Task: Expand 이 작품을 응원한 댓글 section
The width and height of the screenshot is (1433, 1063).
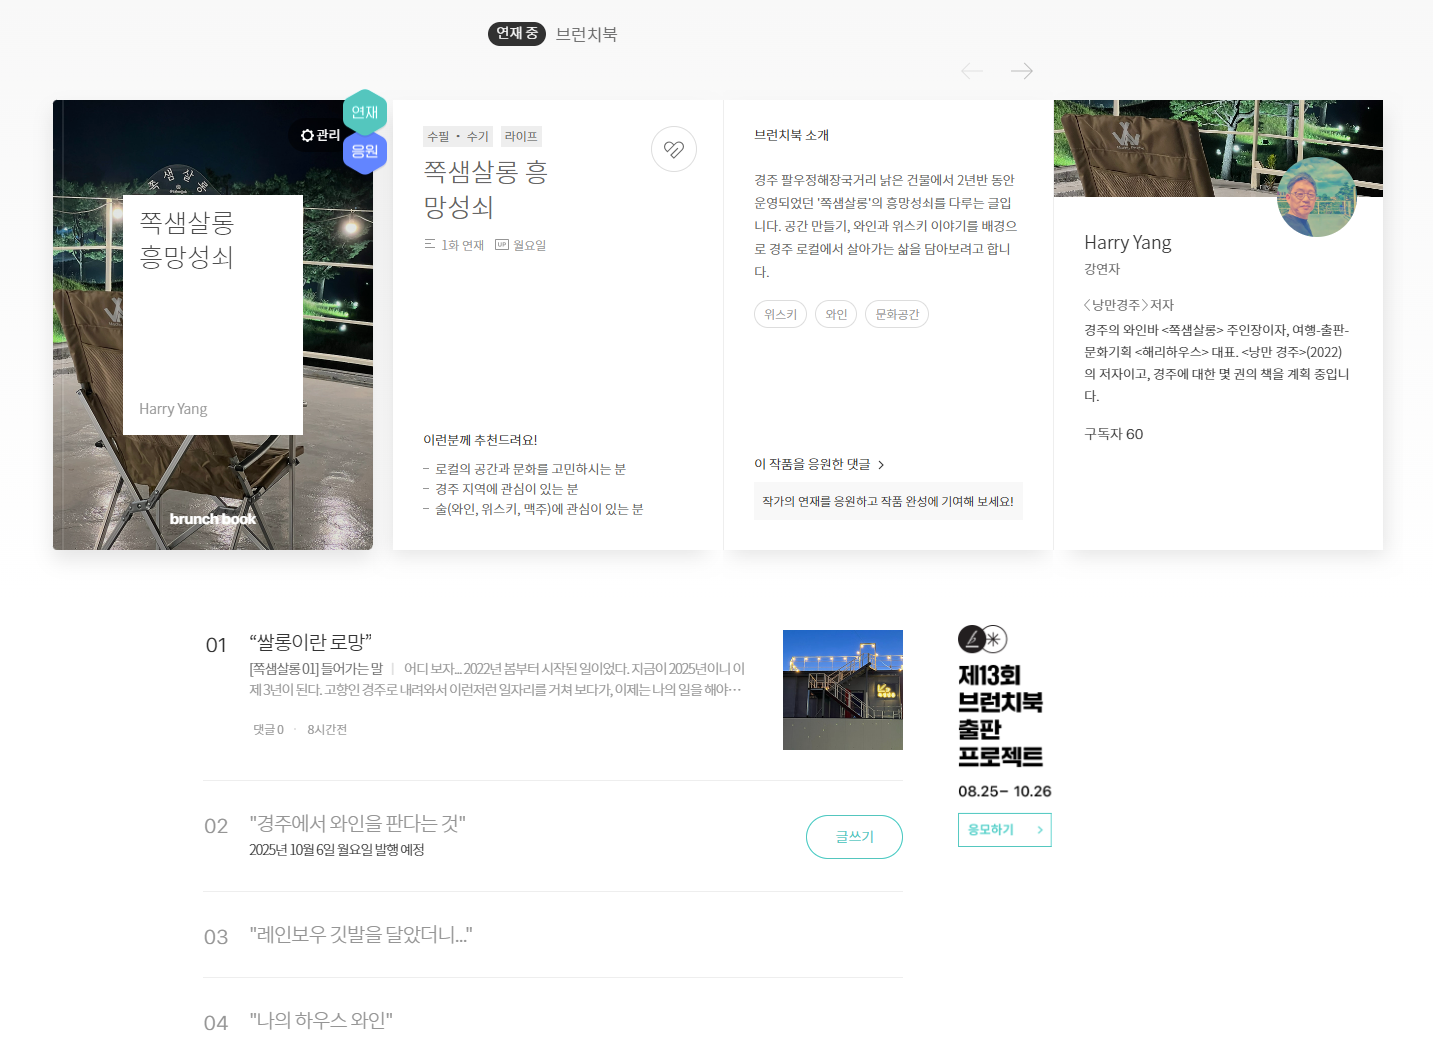Action: click(818, 463)
